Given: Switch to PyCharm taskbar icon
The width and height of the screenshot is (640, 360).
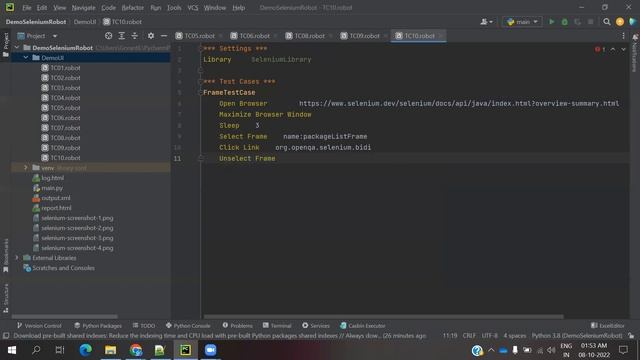Looking at the screenshot, I should pyautogui.click(x=185, y=350).
